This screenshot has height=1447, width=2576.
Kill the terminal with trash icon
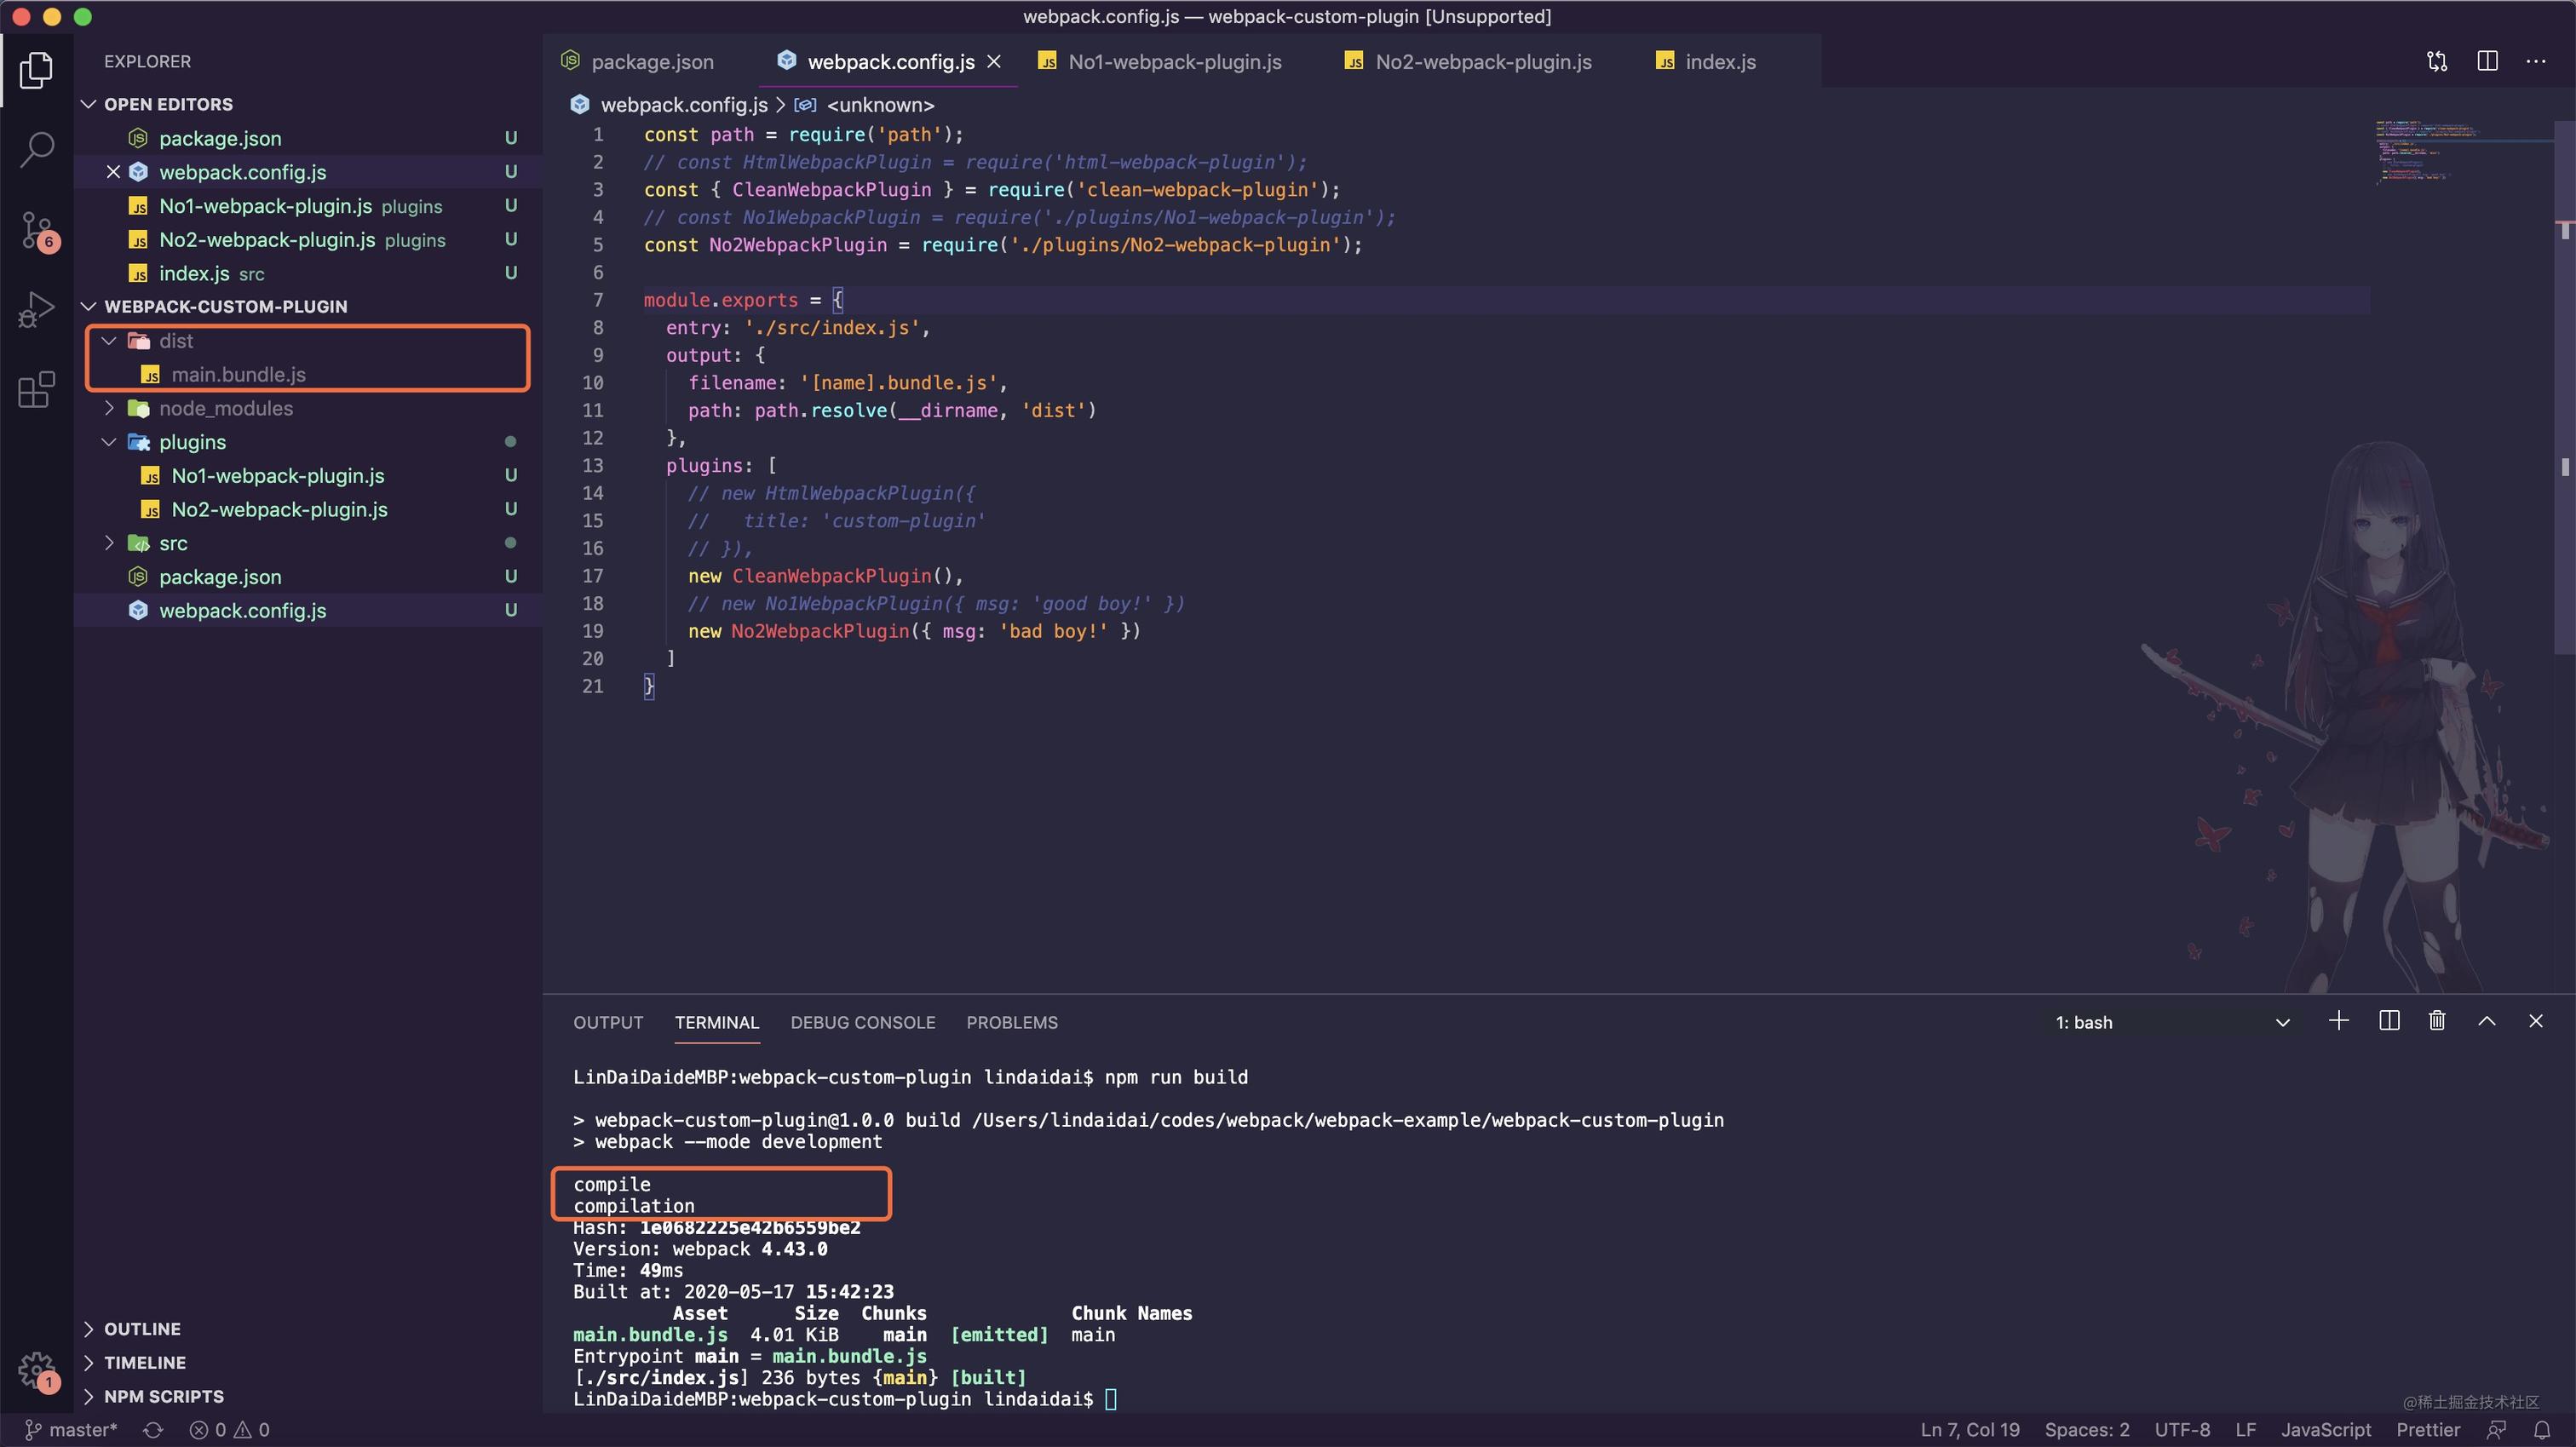pos(2437,1021)
